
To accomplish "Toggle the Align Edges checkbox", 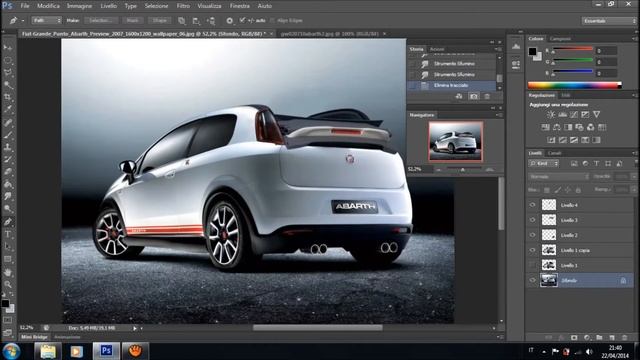I will click(x=273, y=20).
